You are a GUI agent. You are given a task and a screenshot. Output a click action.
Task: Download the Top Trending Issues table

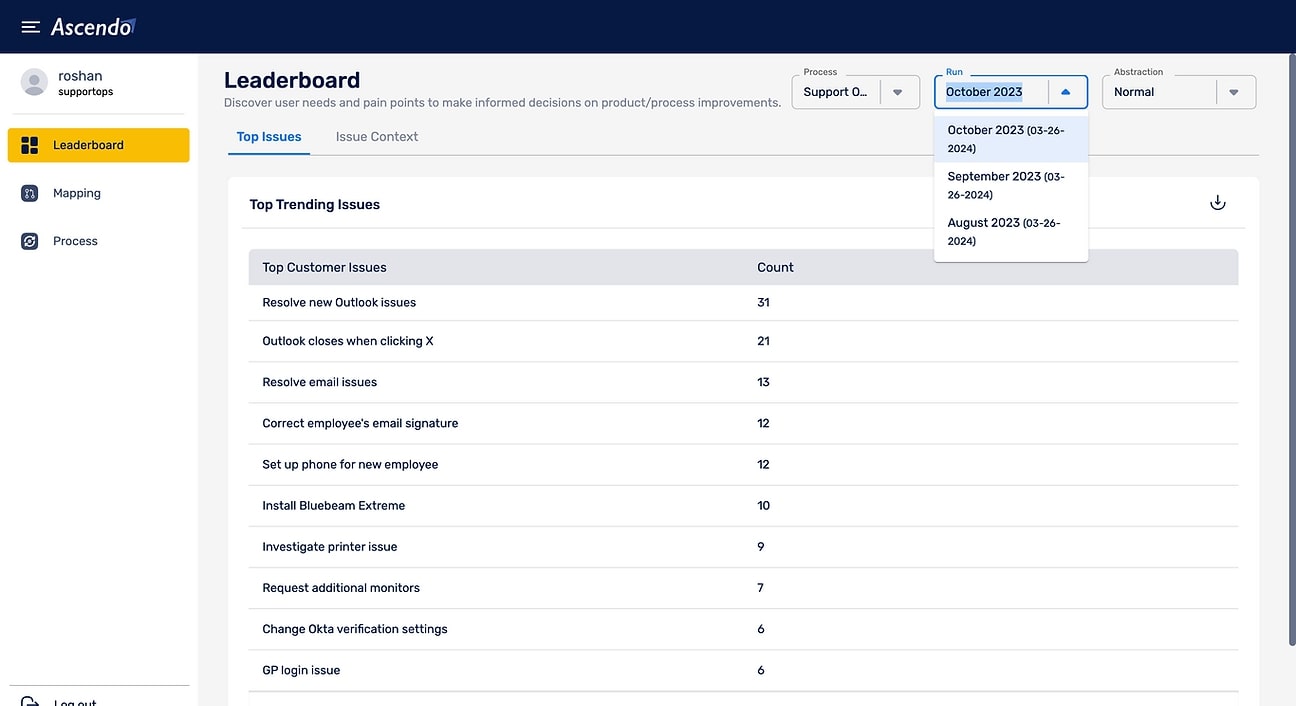coord(1217,203)
